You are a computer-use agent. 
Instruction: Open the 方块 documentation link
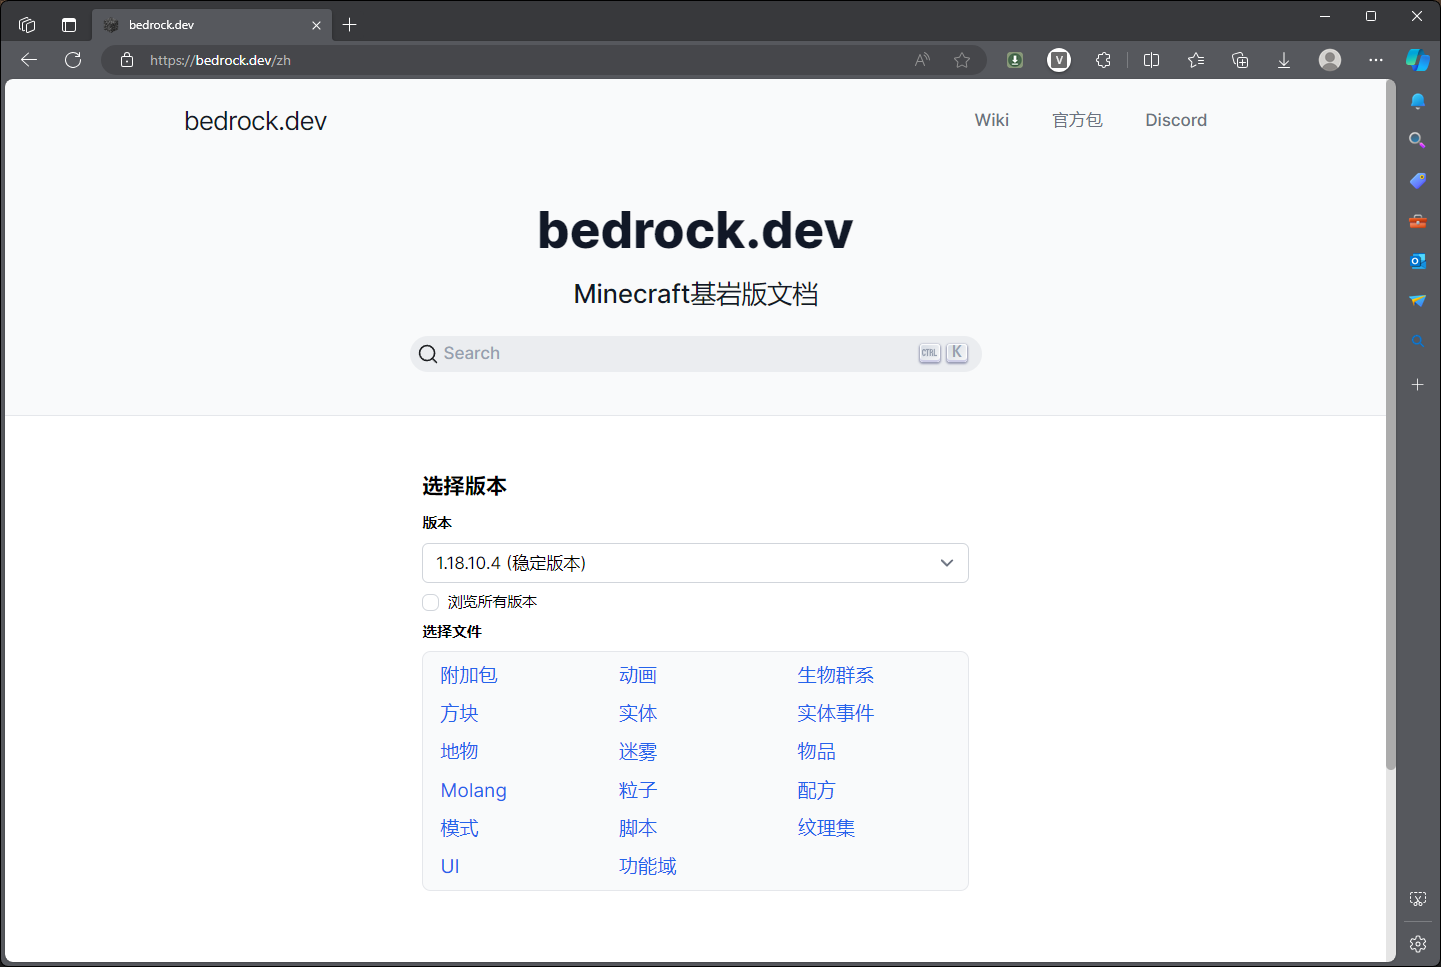point(460,713)
